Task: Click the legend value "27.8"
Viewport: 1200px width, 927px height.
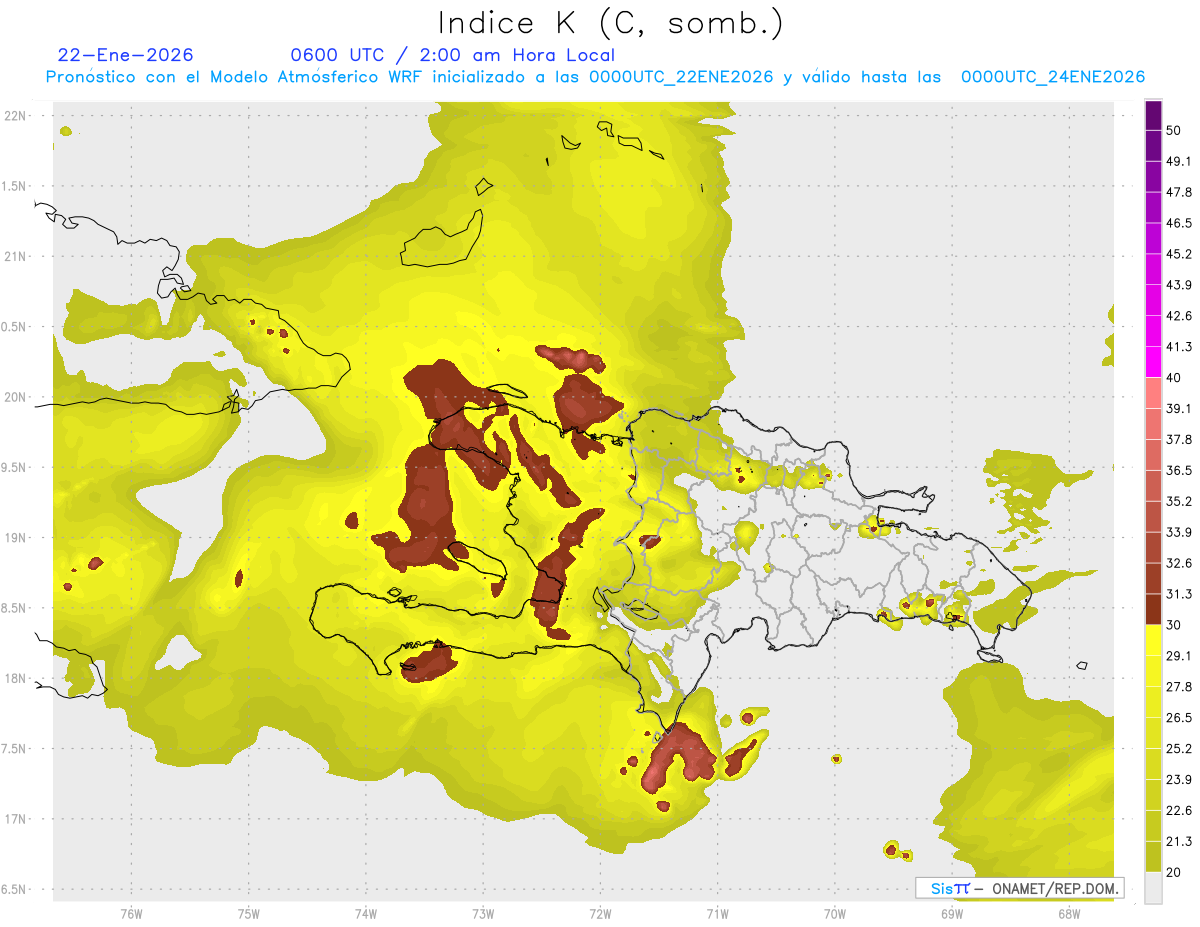Action: point(1179,687)
